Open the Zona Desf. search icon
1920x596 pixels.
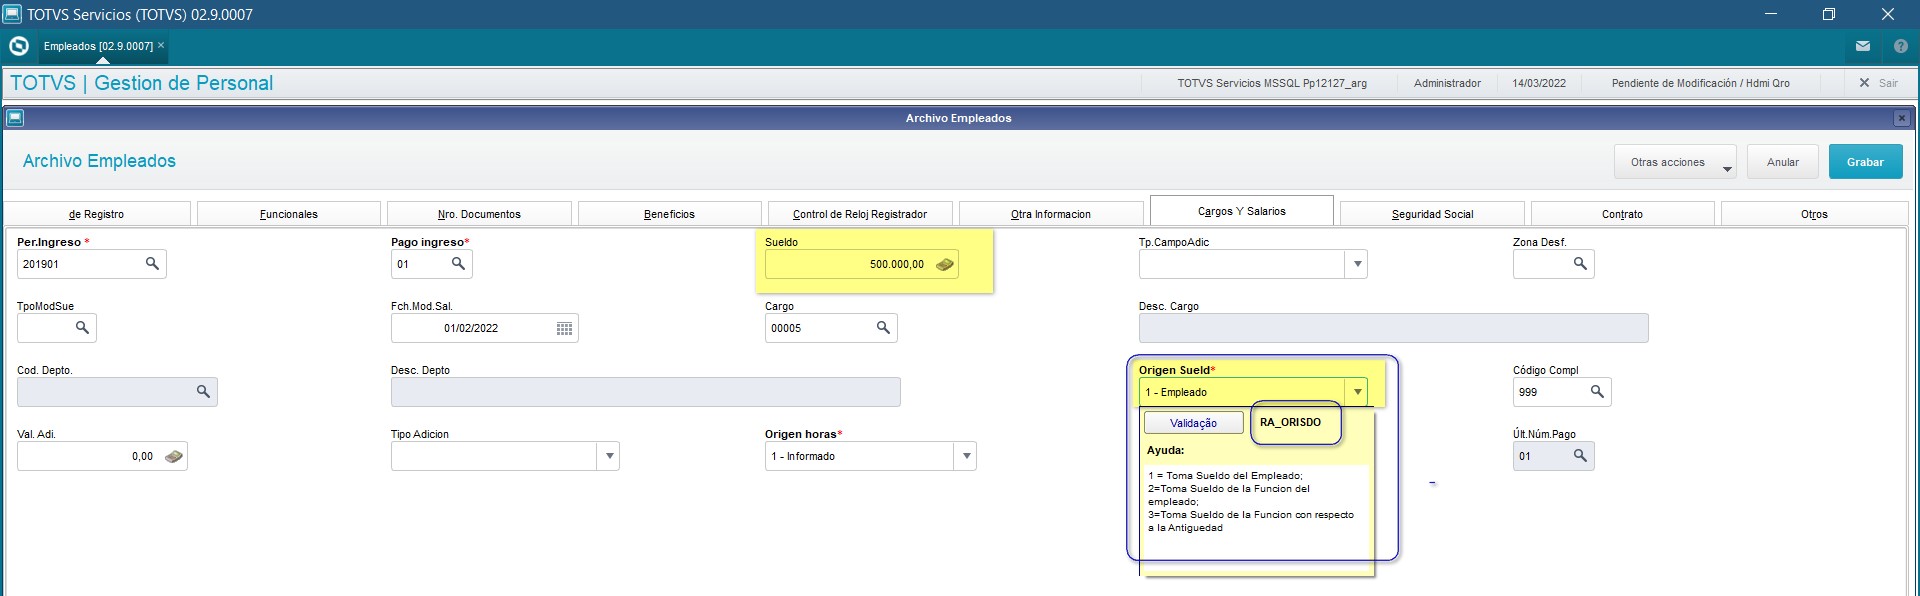tap(1580, 264)
